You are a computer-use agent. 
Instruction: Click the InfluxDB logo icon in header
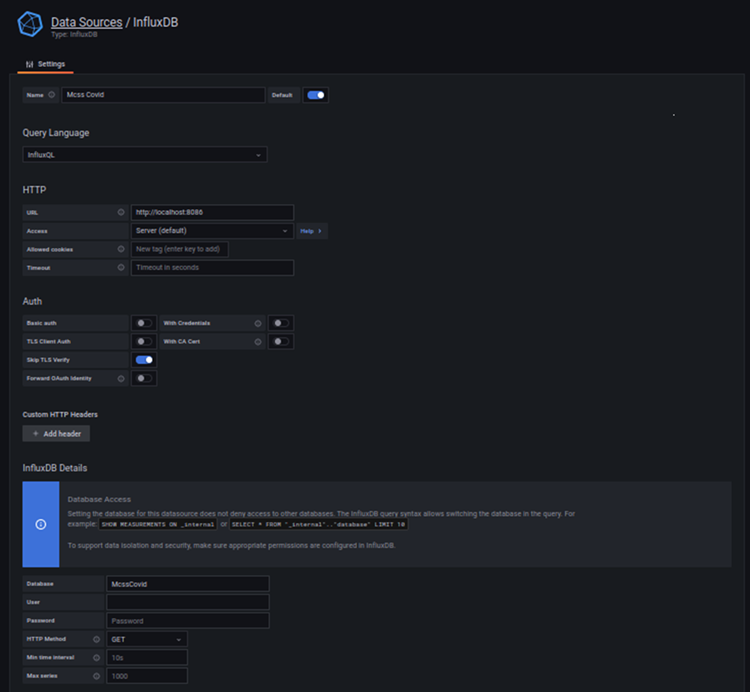[30, 24]
